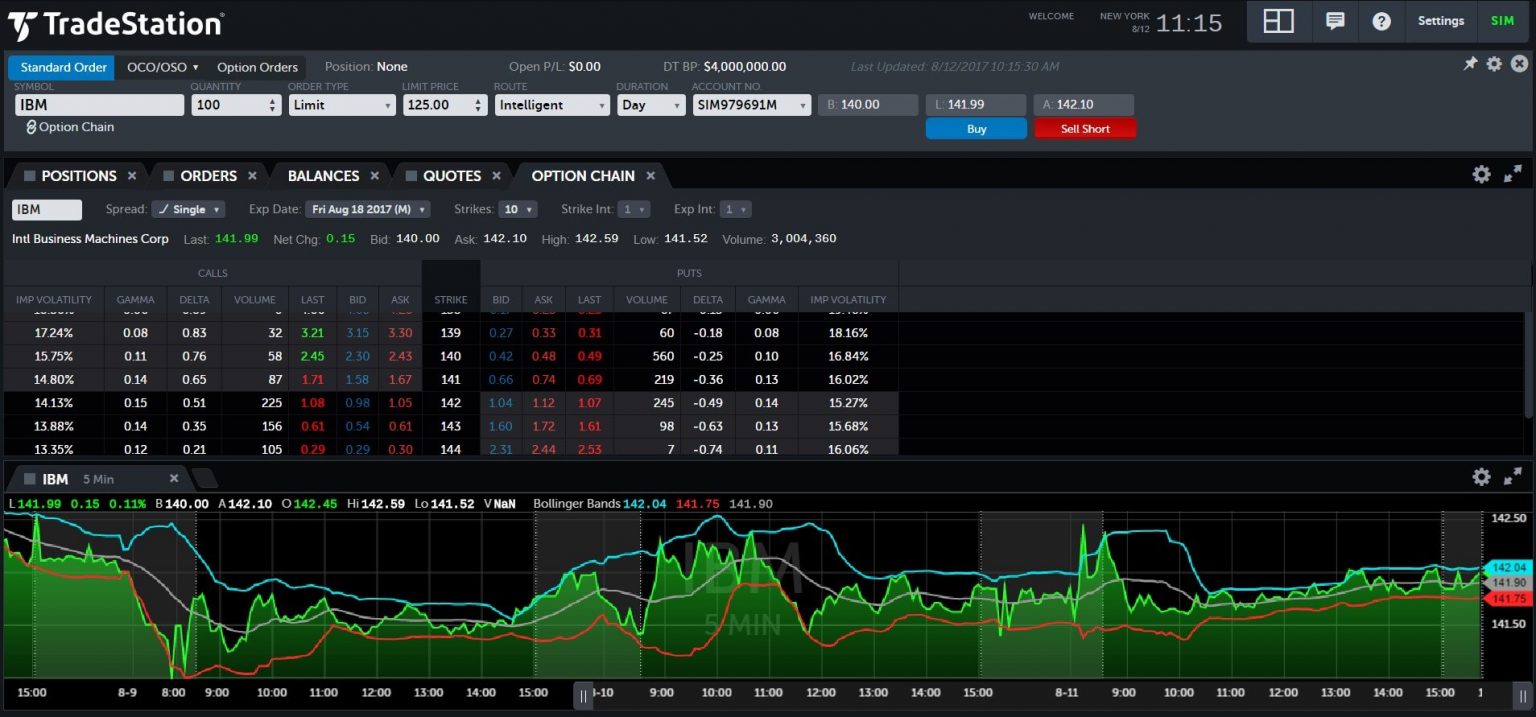Click the order bar Symbol input field

pyautogui.click(x=98, y=105)
